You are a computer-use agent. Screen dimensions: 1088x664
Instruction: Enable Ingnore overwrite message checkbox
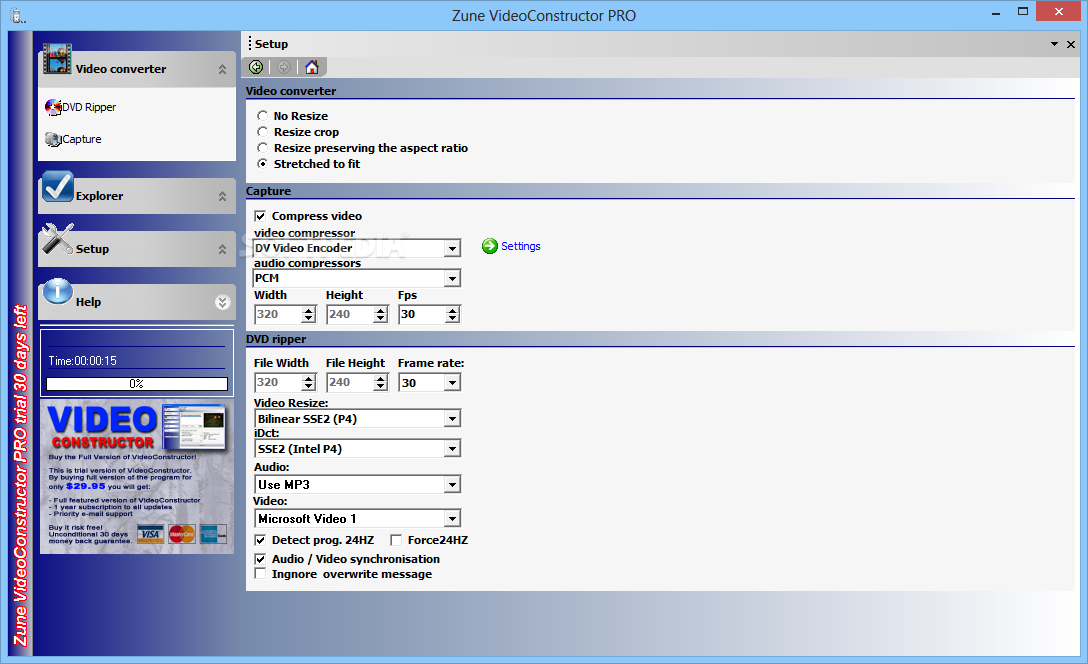click(x=260, y=574)
